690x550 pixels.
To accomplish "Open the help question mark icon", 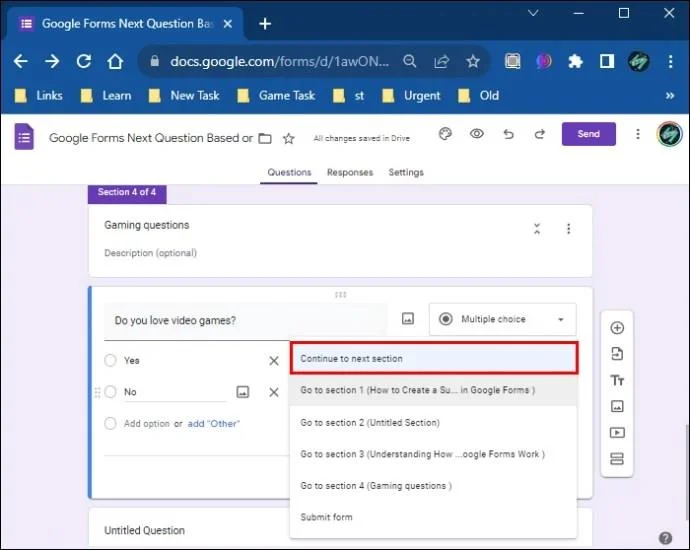I will [x=665, y=538].
